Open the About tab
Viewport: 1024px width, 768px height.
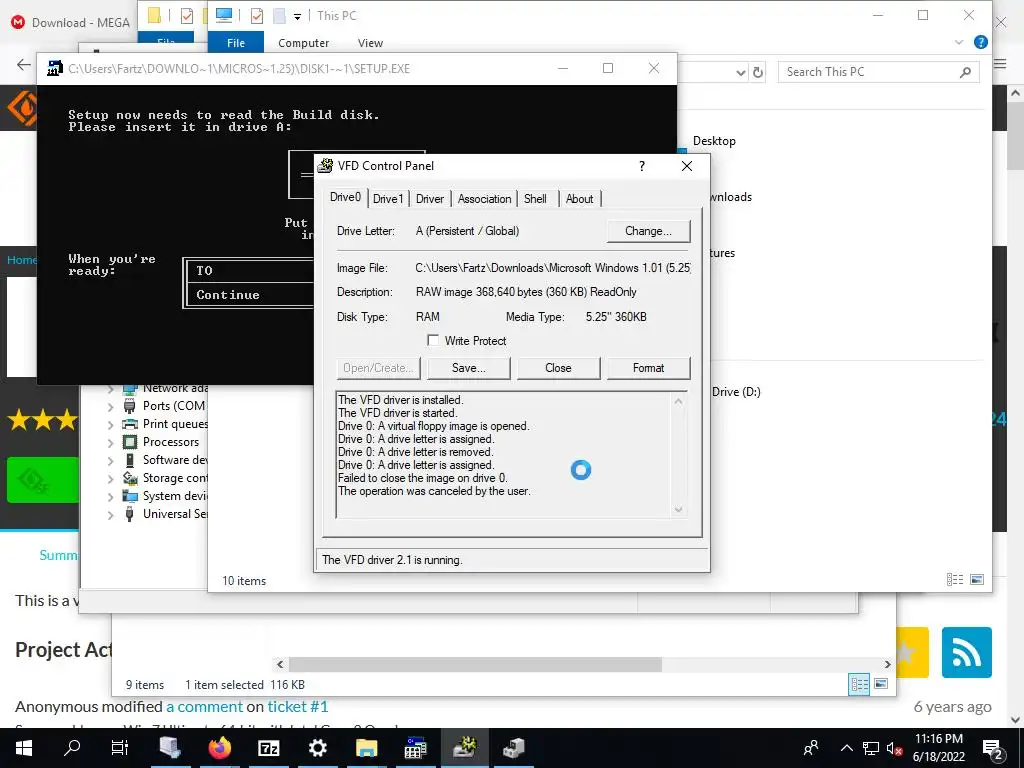tap(579, 199)
